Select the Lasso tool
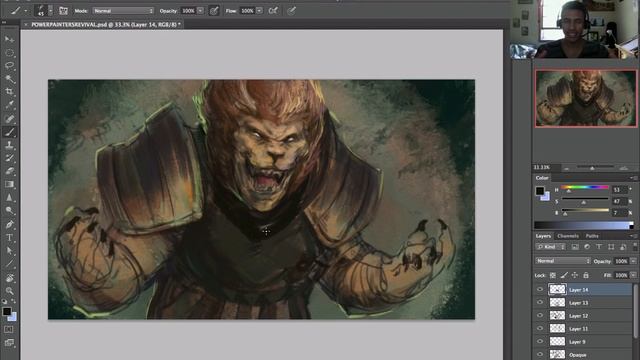 pos(9,66)
